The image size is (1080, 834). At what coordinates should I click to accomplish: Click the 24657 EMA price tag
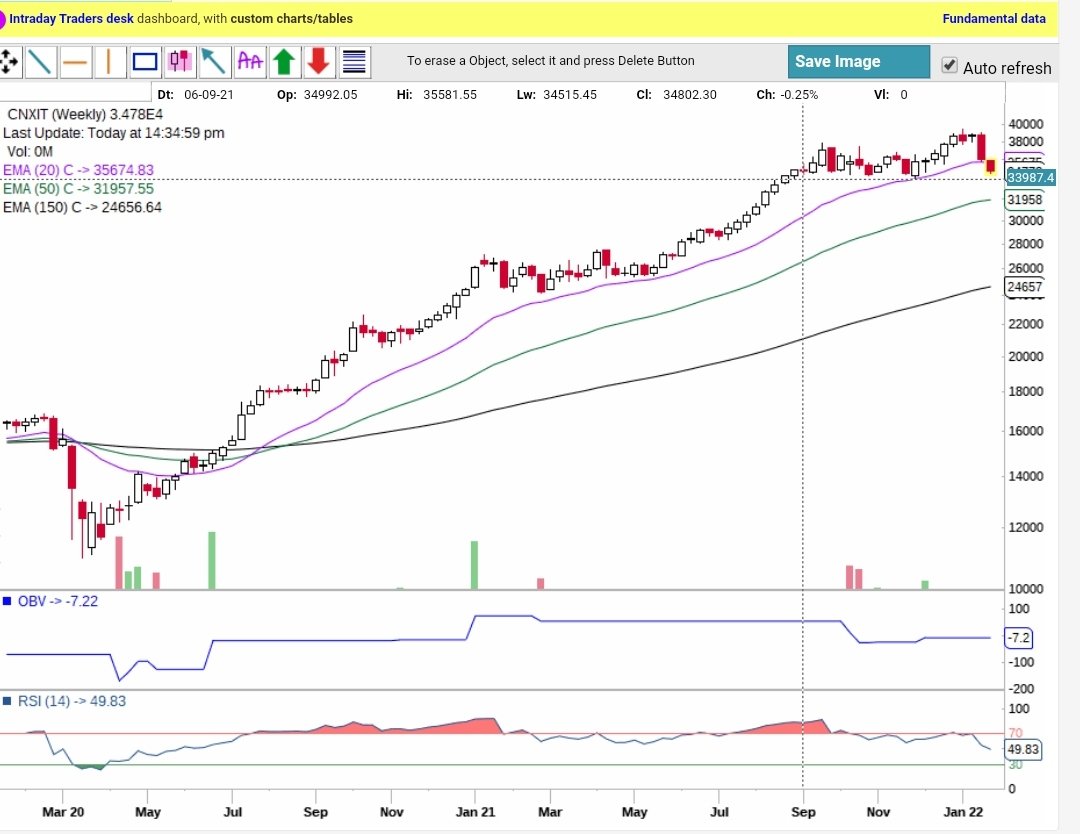1025,286
